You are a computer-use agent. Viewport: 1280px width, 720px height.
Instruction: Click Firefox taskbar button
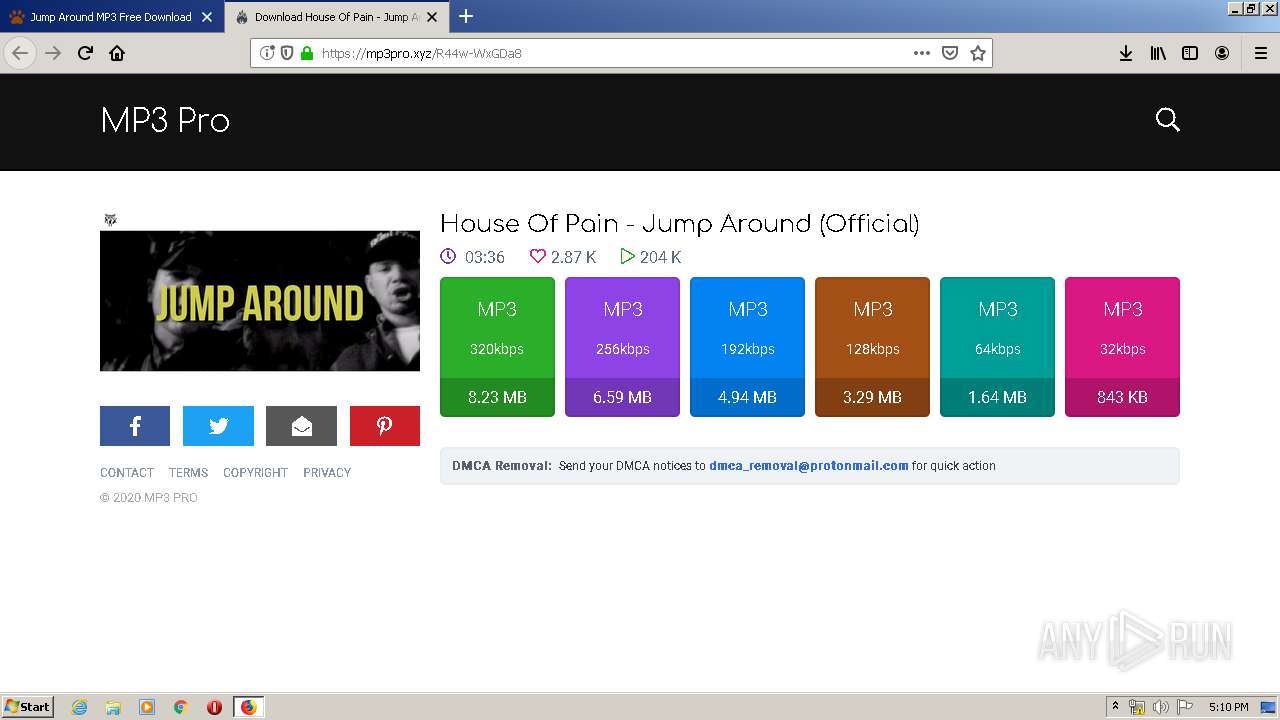coord(248,707)
